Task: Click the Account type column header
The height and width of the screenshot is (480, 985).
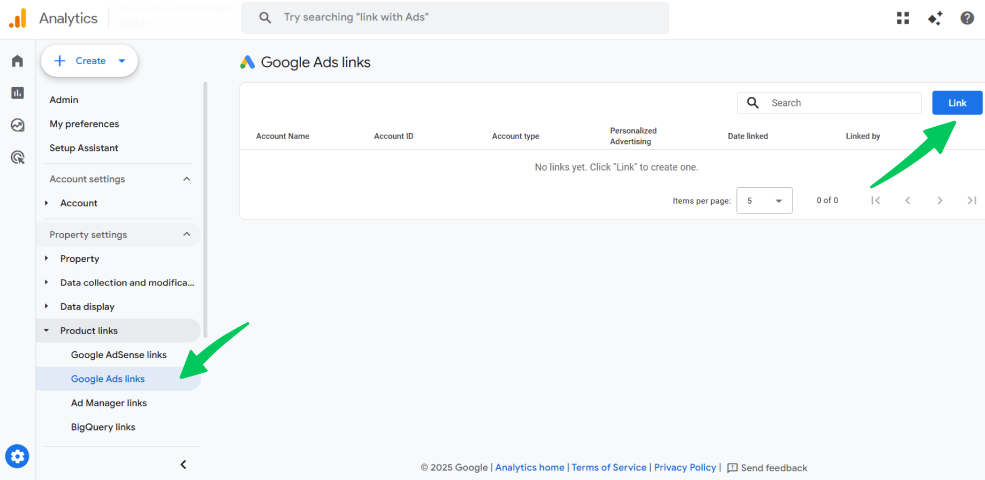Action: [515, 136]
